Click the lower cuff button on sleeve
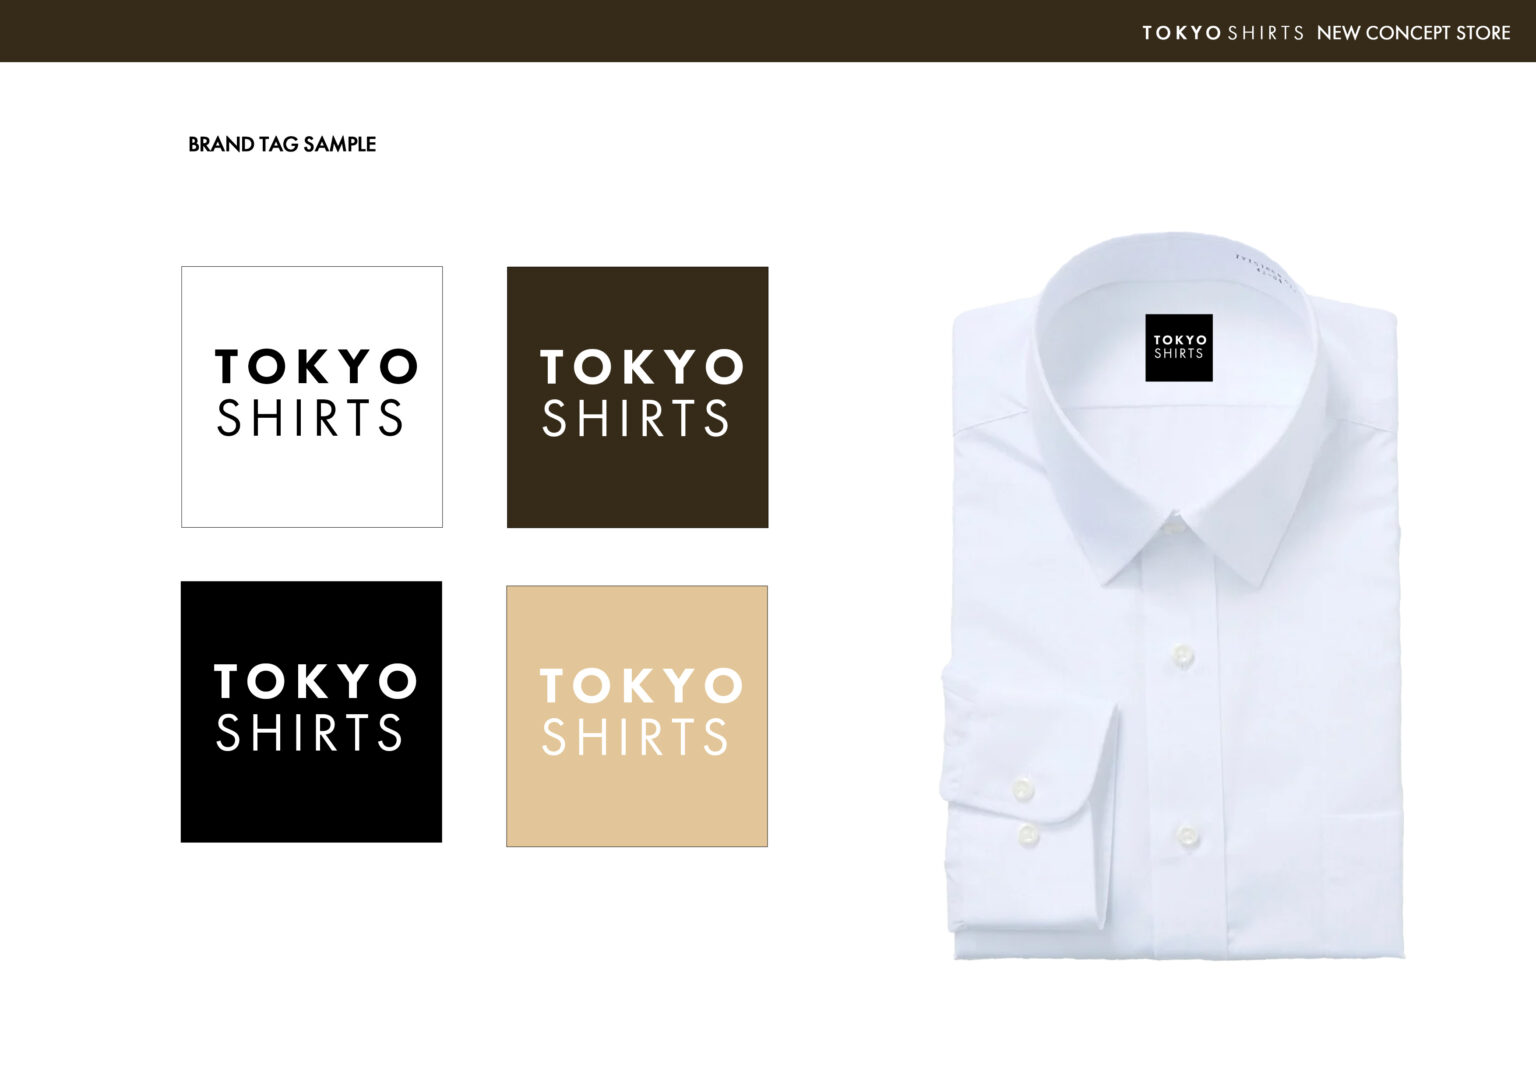This screenshot has height=1086, width=1536. pyautogui.click(x=1028, y=834)
